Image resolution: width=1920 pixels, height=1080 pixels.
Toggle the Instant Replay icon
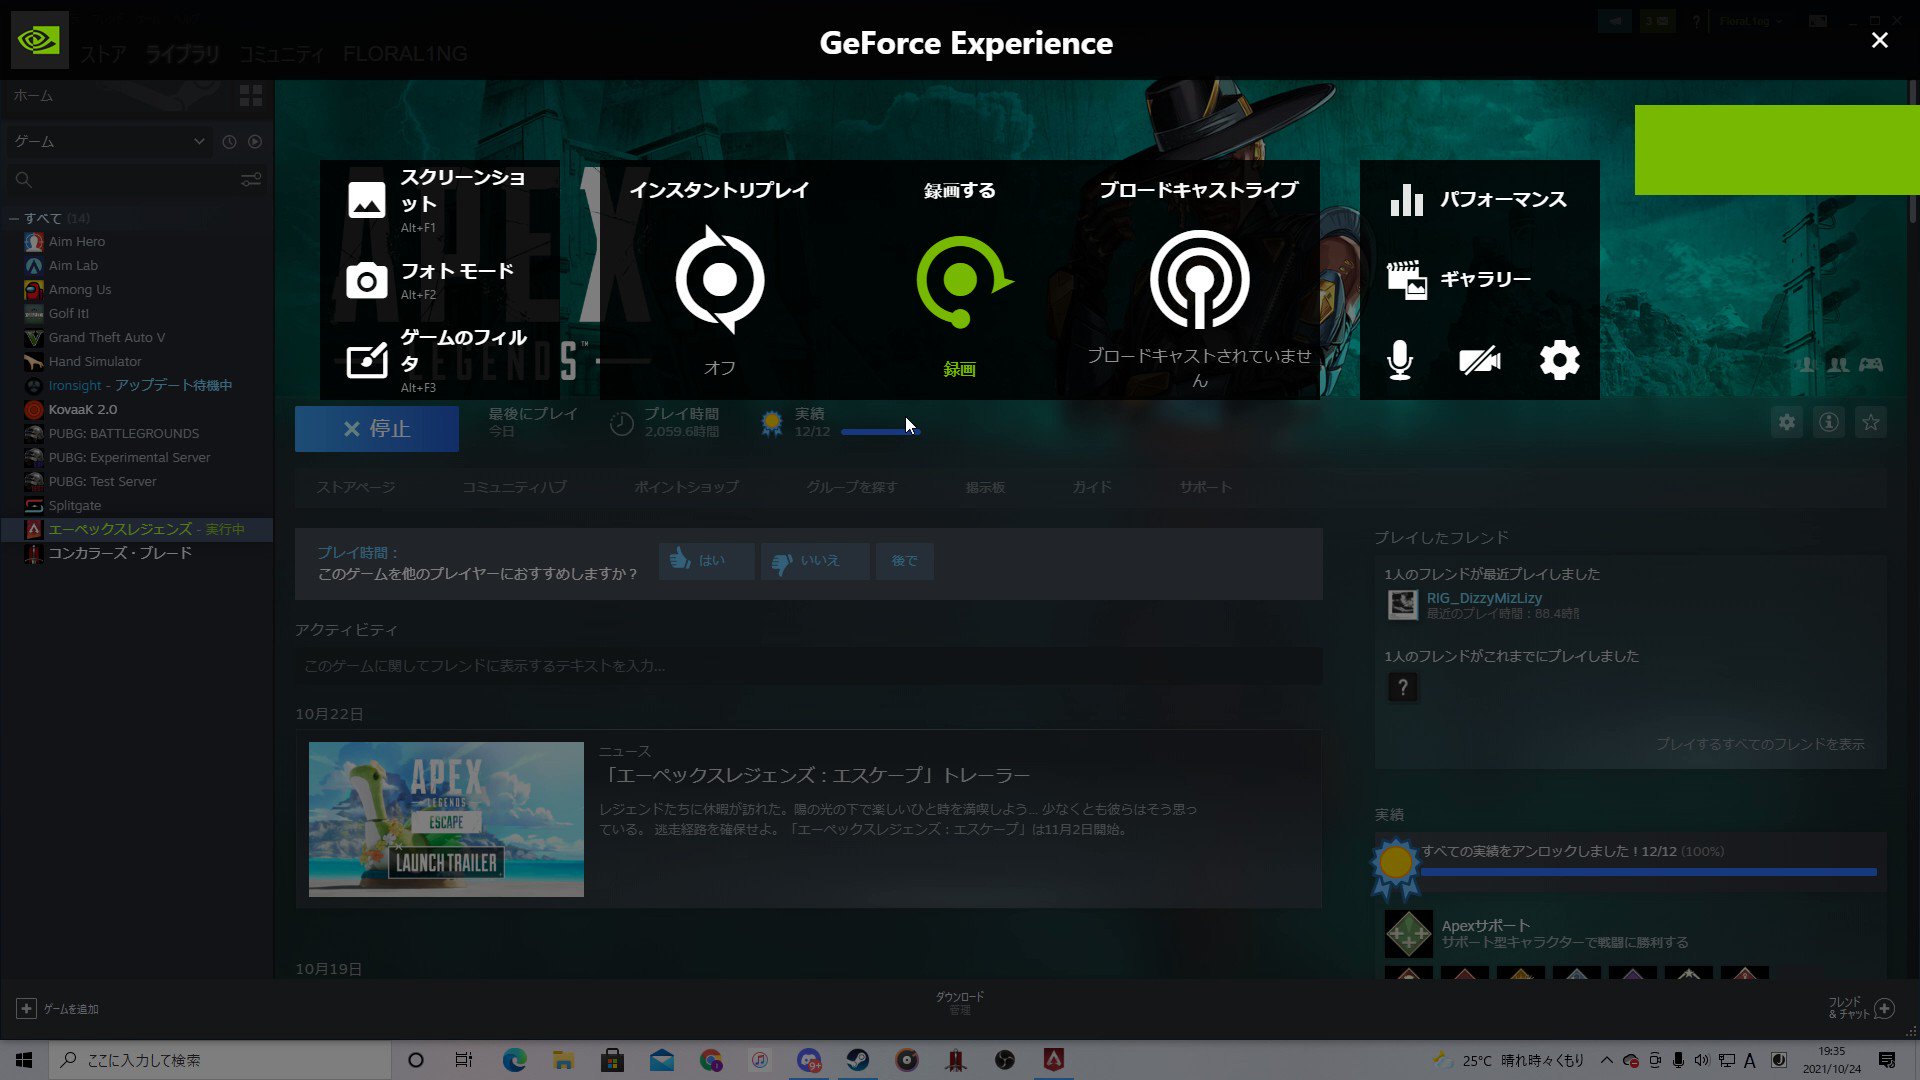[719, 280]
